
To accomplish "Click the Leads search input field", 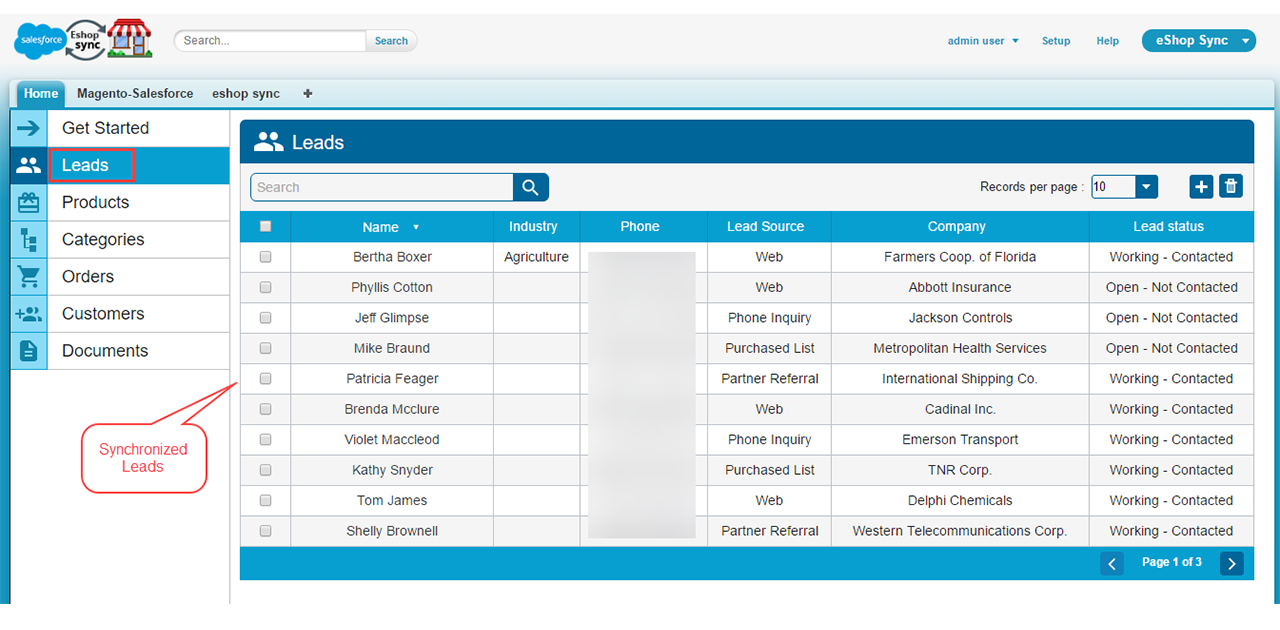I will coord(382,187).
